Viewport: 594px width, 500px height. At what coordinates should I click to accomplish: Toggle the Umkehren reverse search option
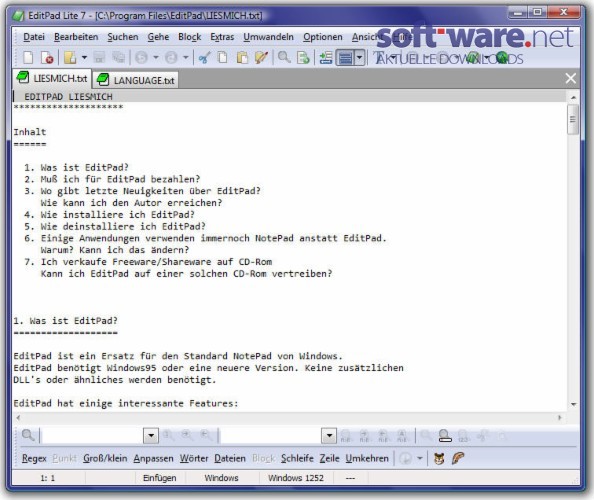pos(367,458)
